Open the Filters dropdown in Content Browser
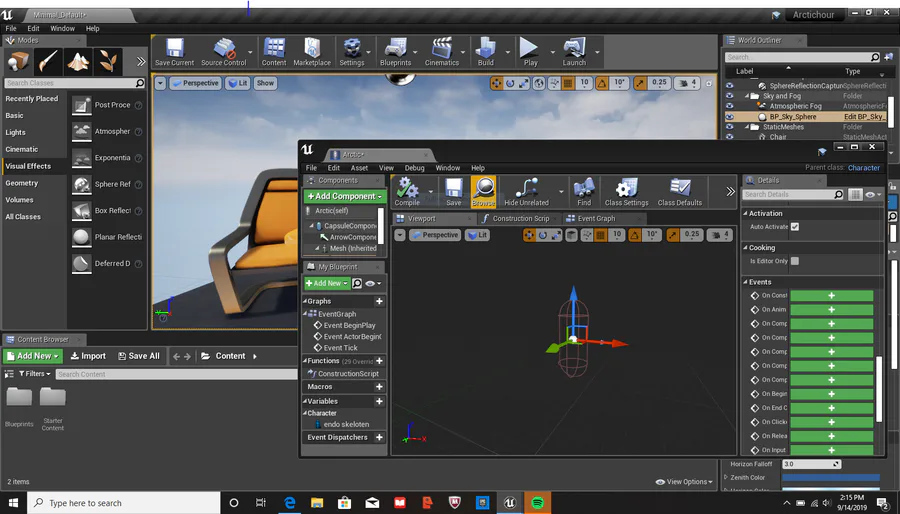 click(34, 373)
